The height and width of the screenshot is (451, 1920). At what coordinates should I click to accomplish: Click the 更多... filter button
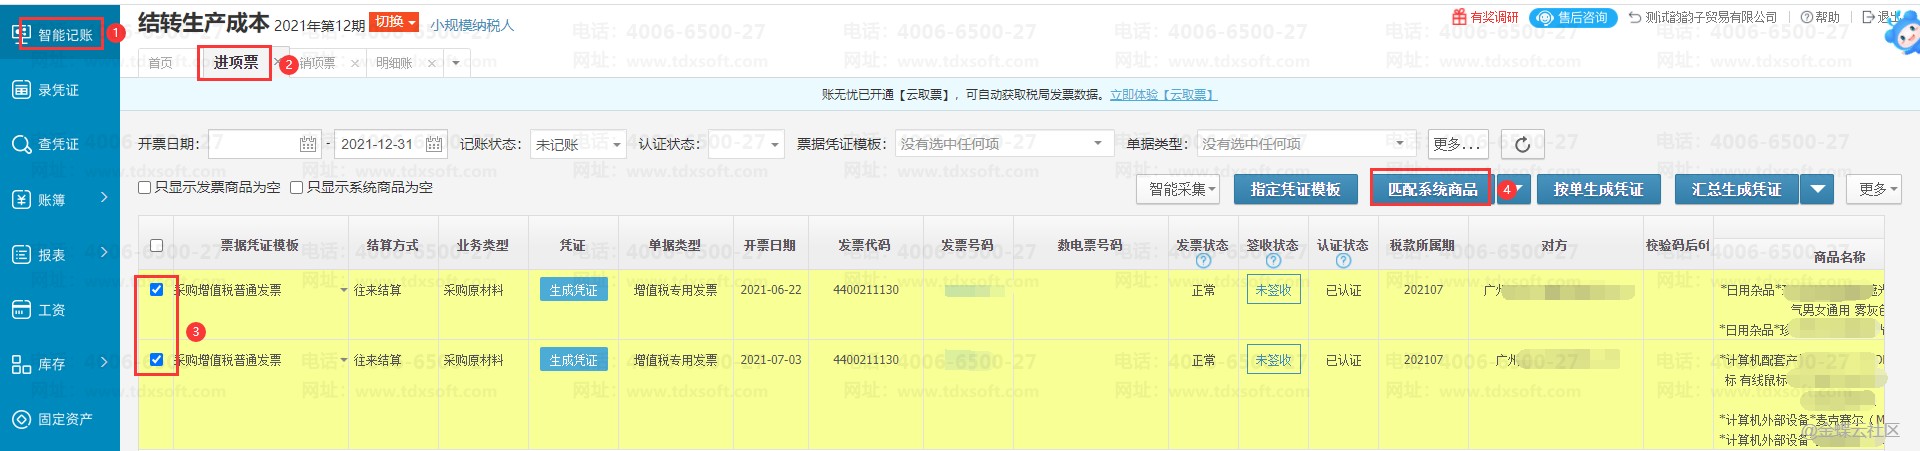point(1458,144)
